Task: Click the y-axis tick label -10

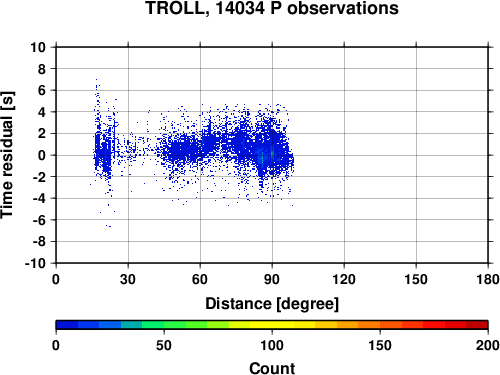Action: point(35,263)
